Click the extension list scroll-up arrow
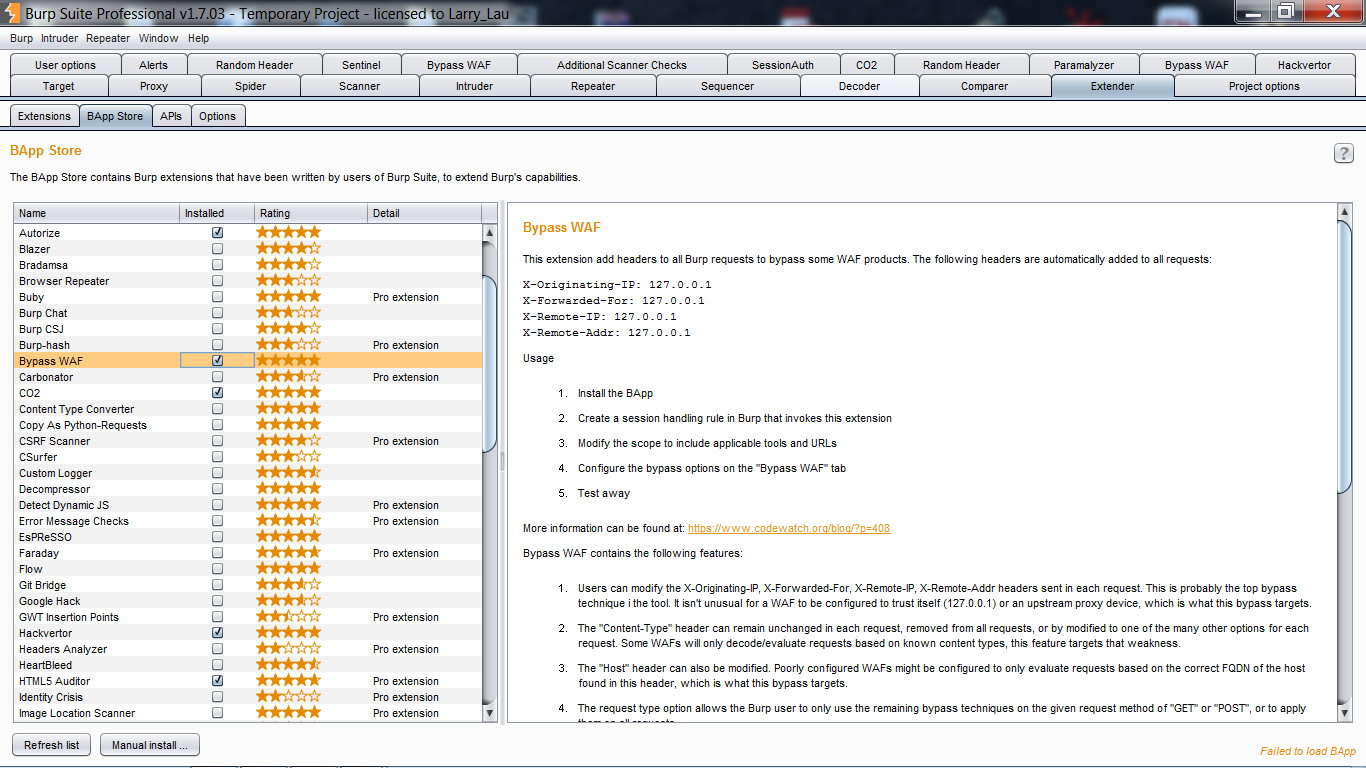1366x768 pixels. [489, 233]
